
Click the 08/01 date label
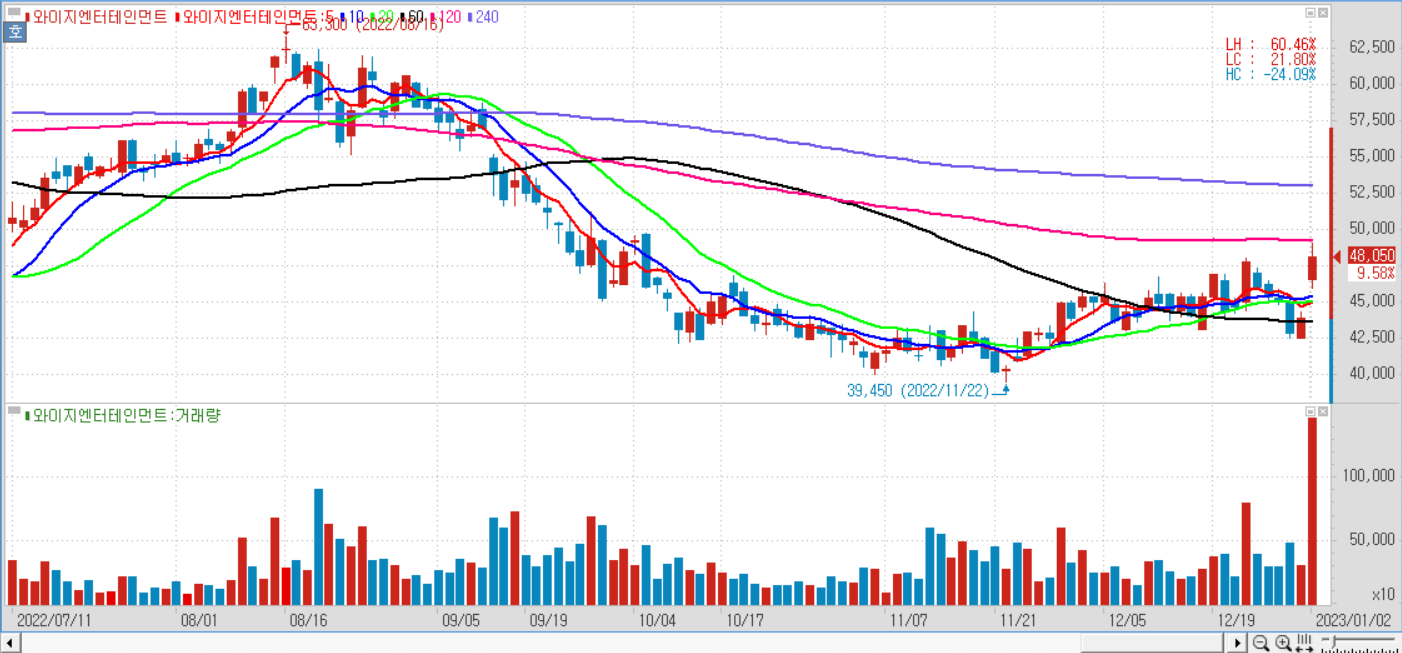(x=199, y=620)
